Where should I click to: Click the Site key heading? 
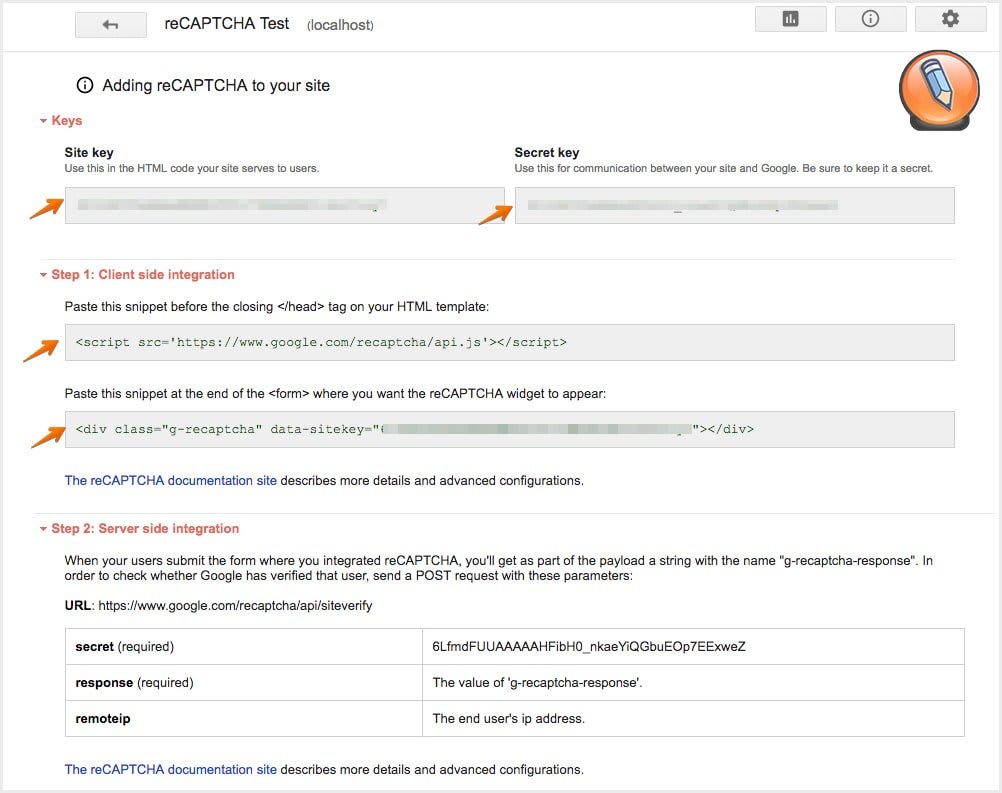[x=89, y=153]
